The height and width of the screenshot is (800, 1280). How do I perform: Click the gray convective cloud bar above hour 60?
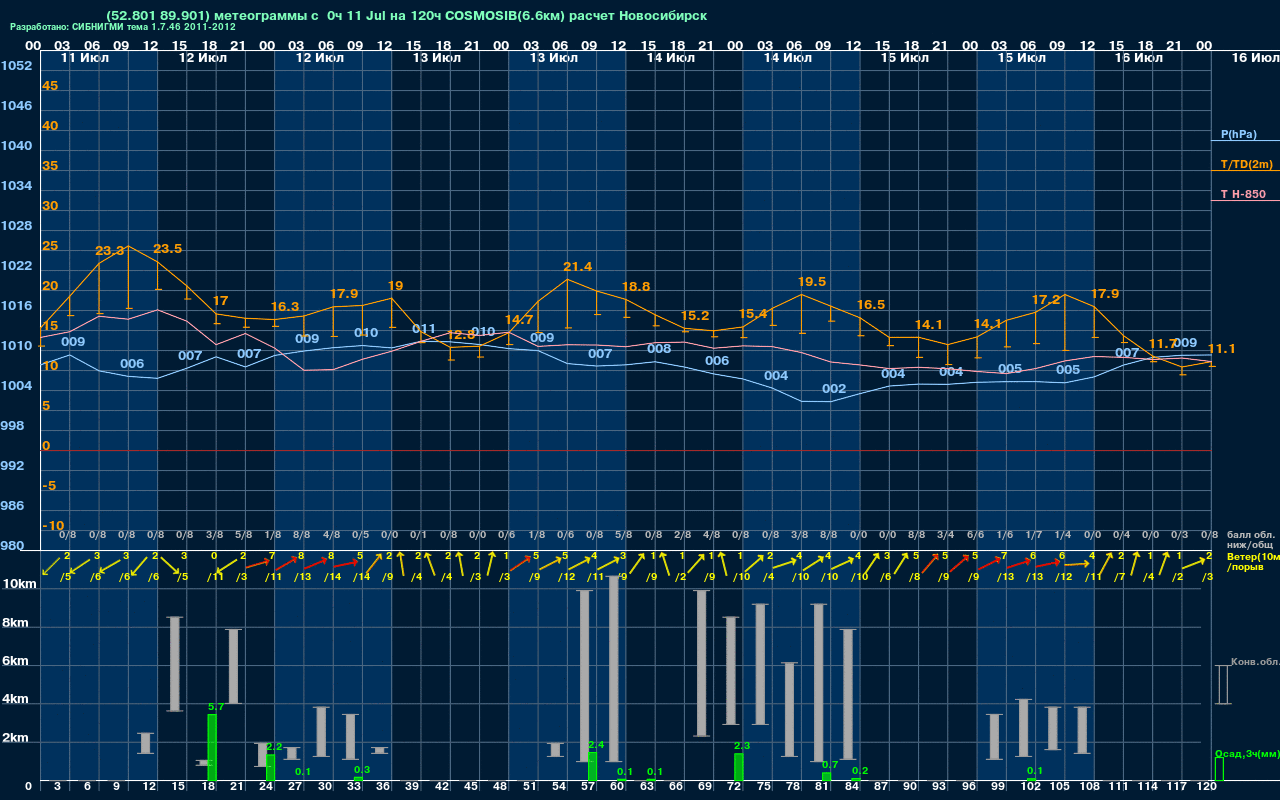coord(614,668)
